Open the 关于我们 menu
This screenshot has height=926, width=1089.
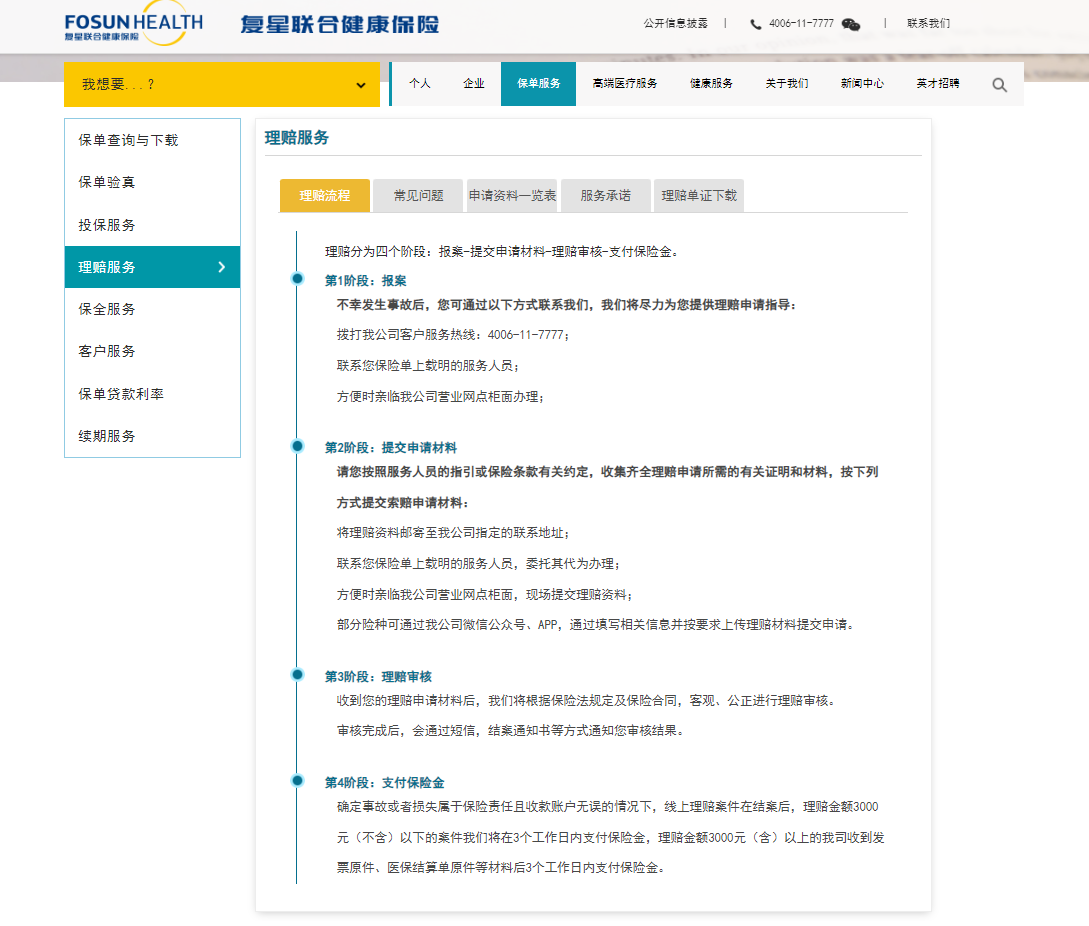(787, 83)
